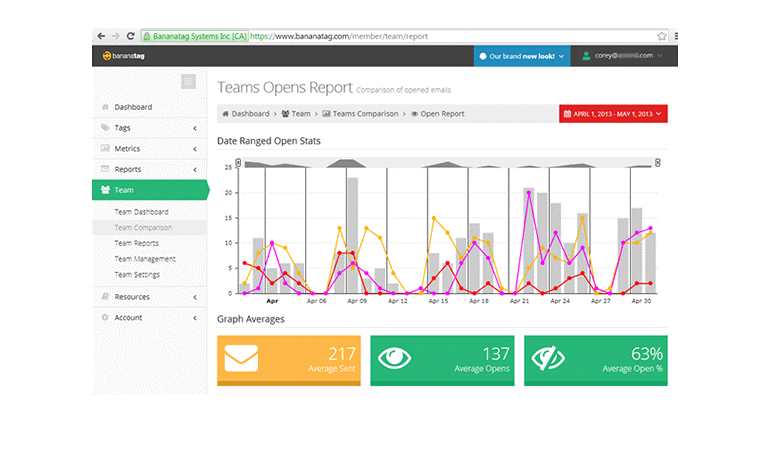Bookmark page using the star icon
The height and width of the screenshot is (468, 770).
pos(661,36)
